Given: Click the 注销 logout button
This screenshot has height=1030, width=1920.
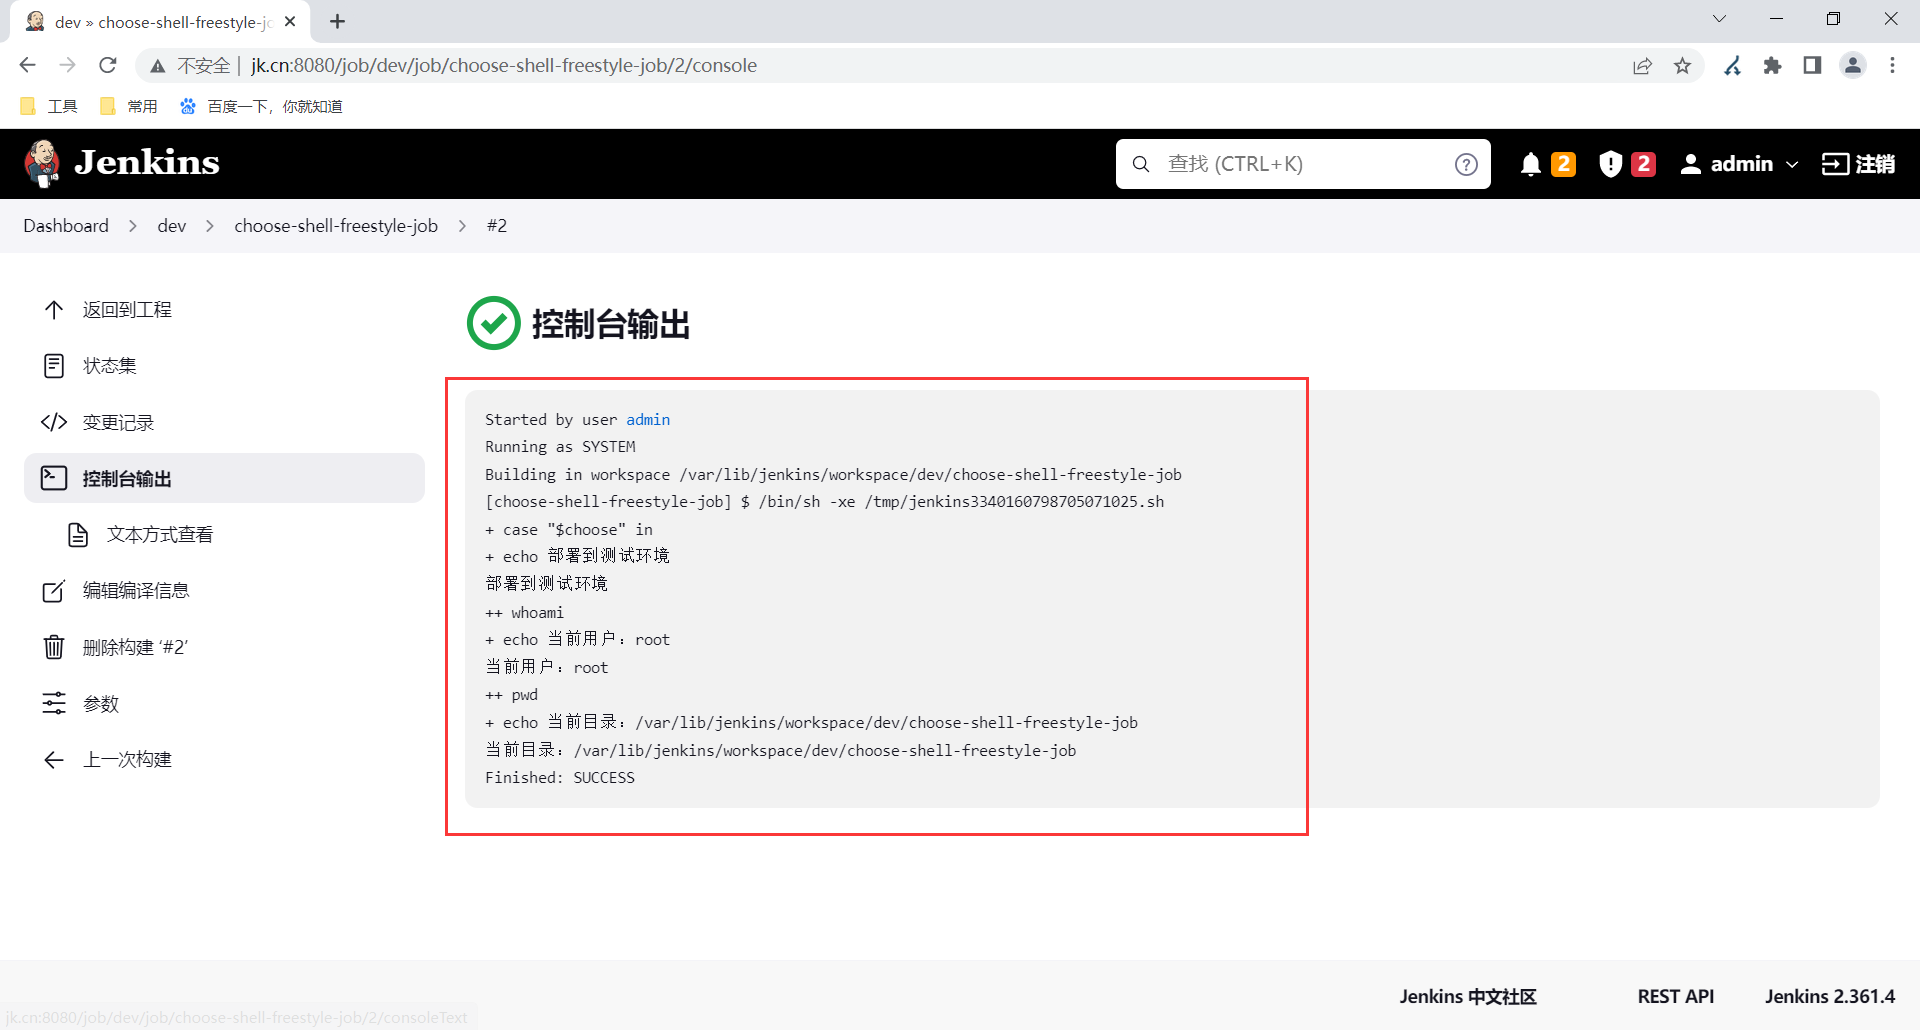Looking at the screenshot, I should pos(1858,164).
